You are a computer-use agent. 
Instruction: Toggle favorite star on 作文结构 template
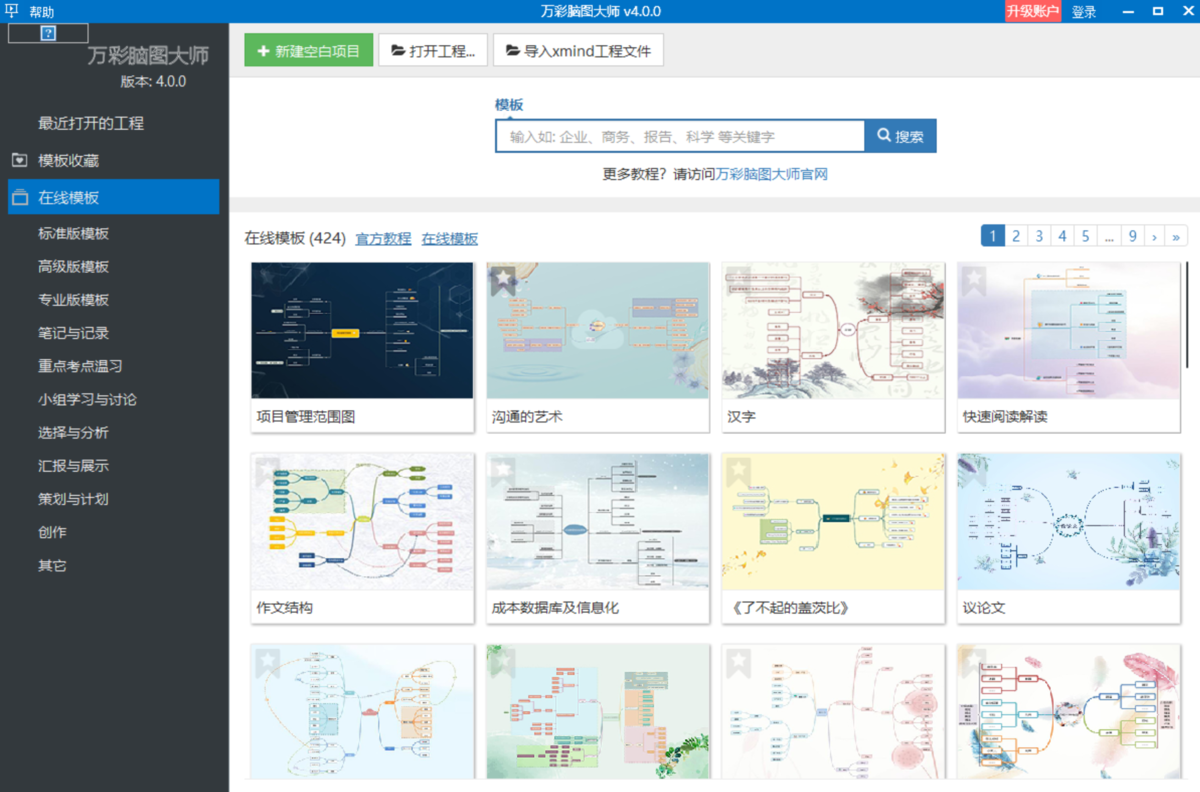267,471
